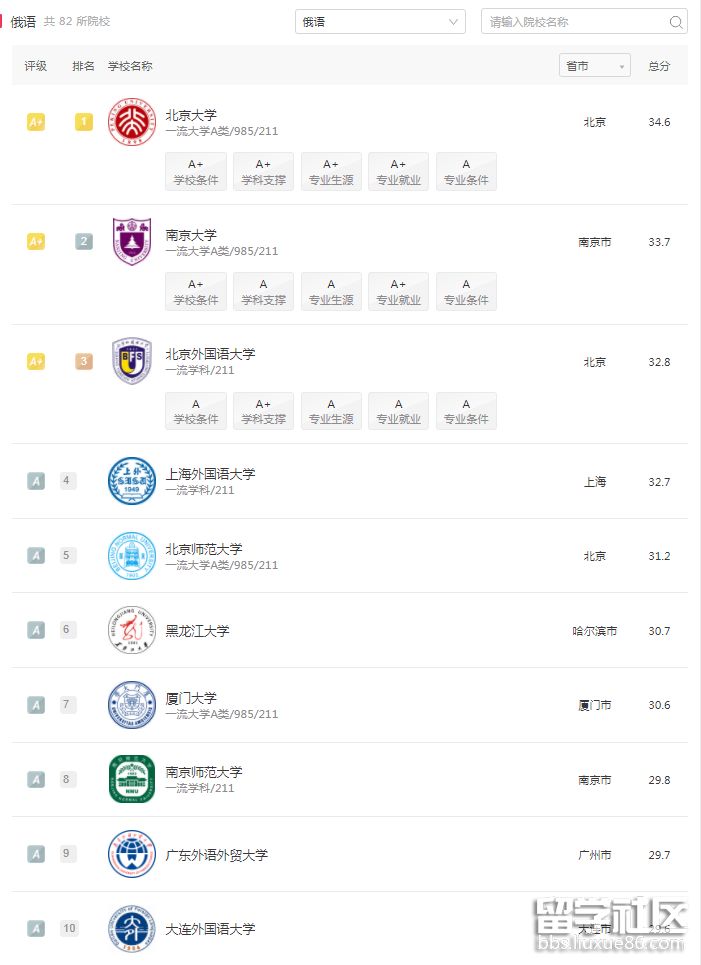This screenshot has width=701, height=965.
Task: Click the Peking University logo
Action: point(132,122)
